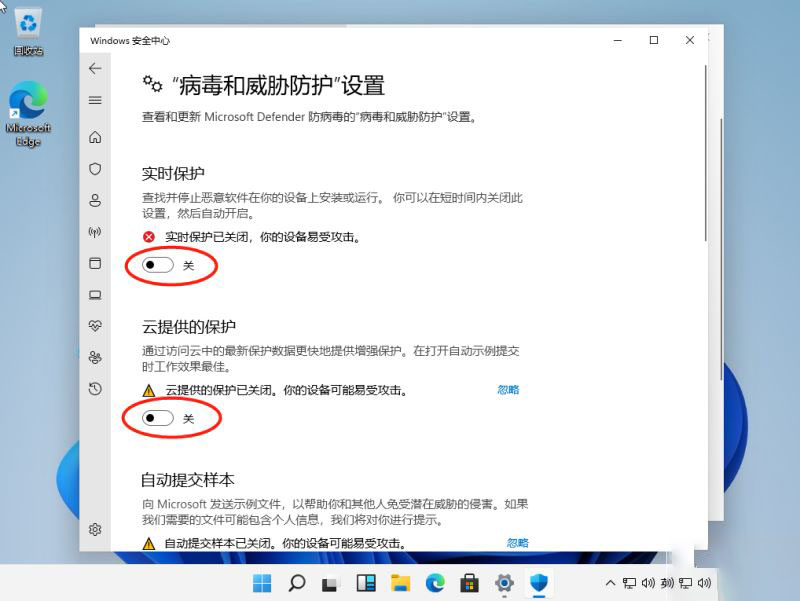The width and height of the screenshot is (800, 601).
Task: Click the Security Center window scrollbar
Action: pos(706,153)
